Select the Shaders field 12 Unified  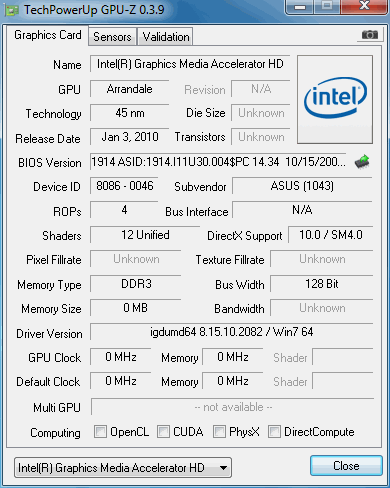pos(145,235)
